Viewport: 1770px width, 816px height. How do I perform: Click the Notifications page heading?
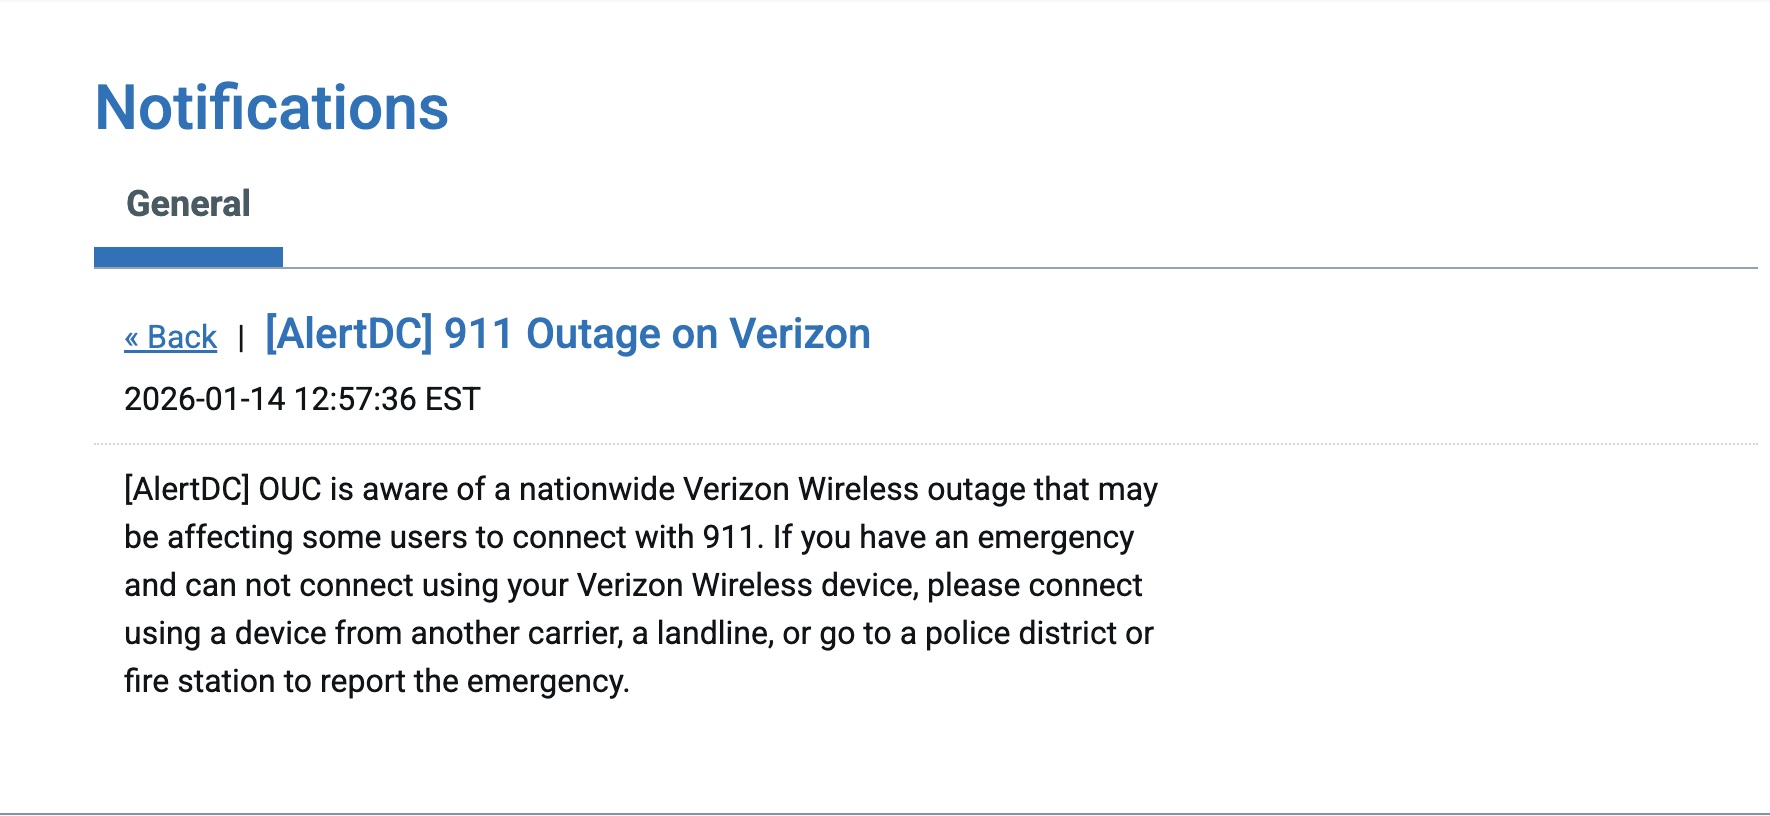tap(271, 108)
